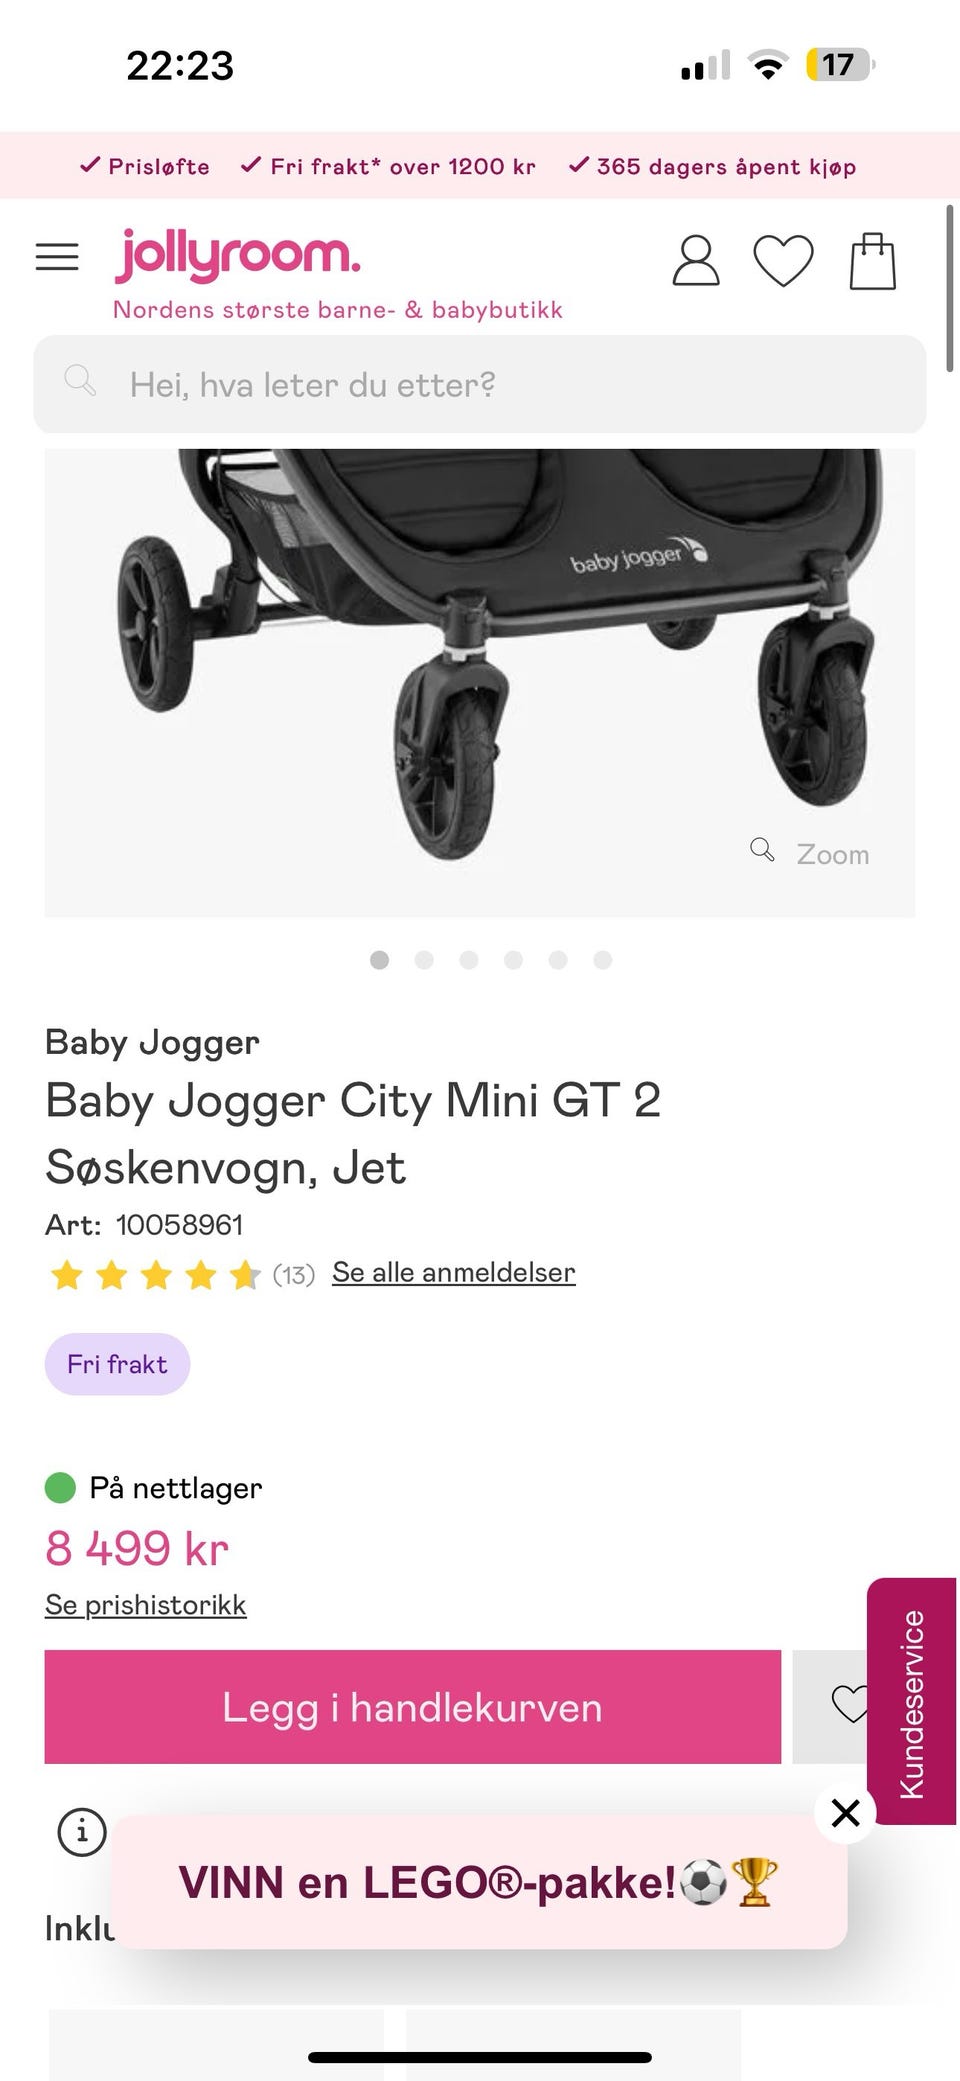Open the VINN en LEGO-pakke banner
Image resolution: width=960 pixels, height=2081 pixels.
point(480,1882)
